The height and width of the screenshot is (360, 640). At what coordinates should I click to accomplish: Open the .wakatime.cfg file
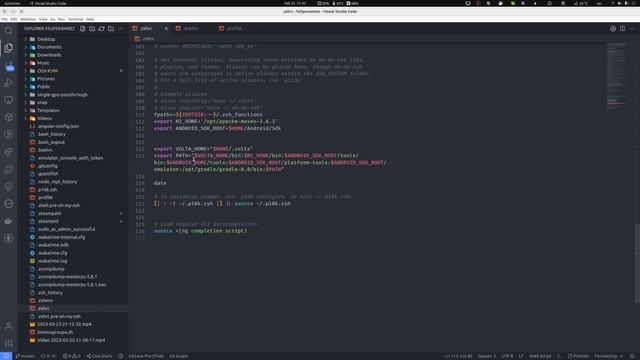click(52, 253)
